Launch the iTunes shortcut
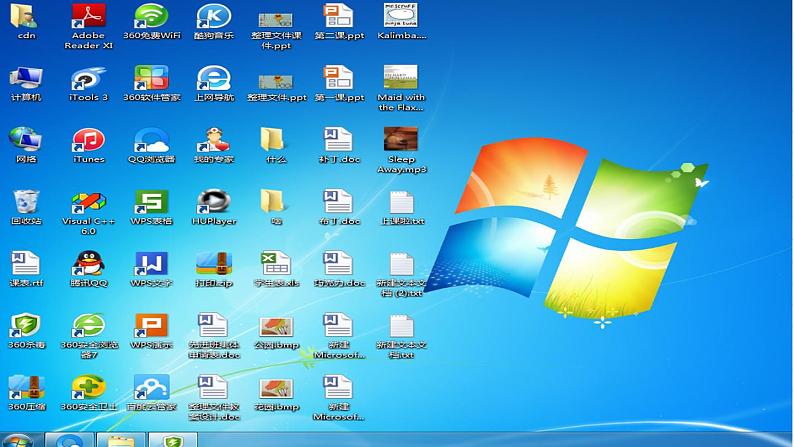Image resolution: width=794 pixels, height=447 pixels. tap(88, 145)
